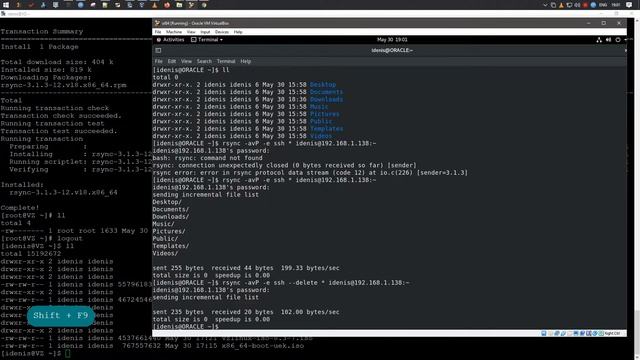Viewport: 640px width, 360px height.
Task: Click 'Complete!' line in PuTTY window
Action: pyautogui.click(x=20, y=208)
